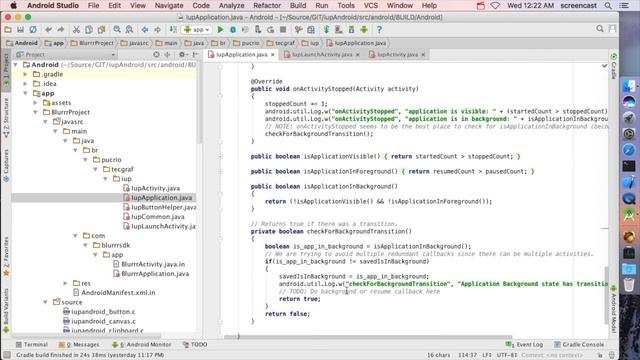This screenshot has width=640, height=360.
Task: Toggle tool window bars in bottom-left corner
Action: point(7,355)
